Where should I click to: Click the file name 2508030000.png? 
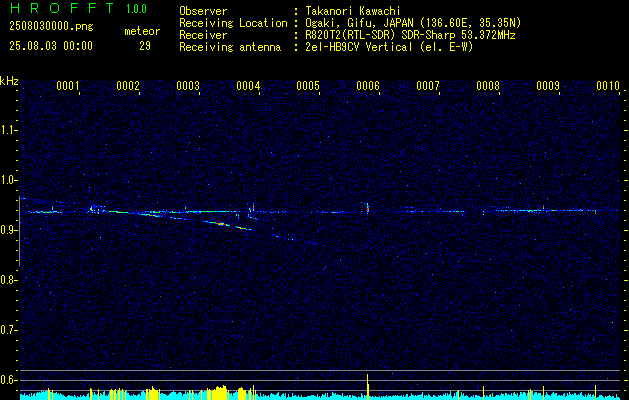(51, 27)
